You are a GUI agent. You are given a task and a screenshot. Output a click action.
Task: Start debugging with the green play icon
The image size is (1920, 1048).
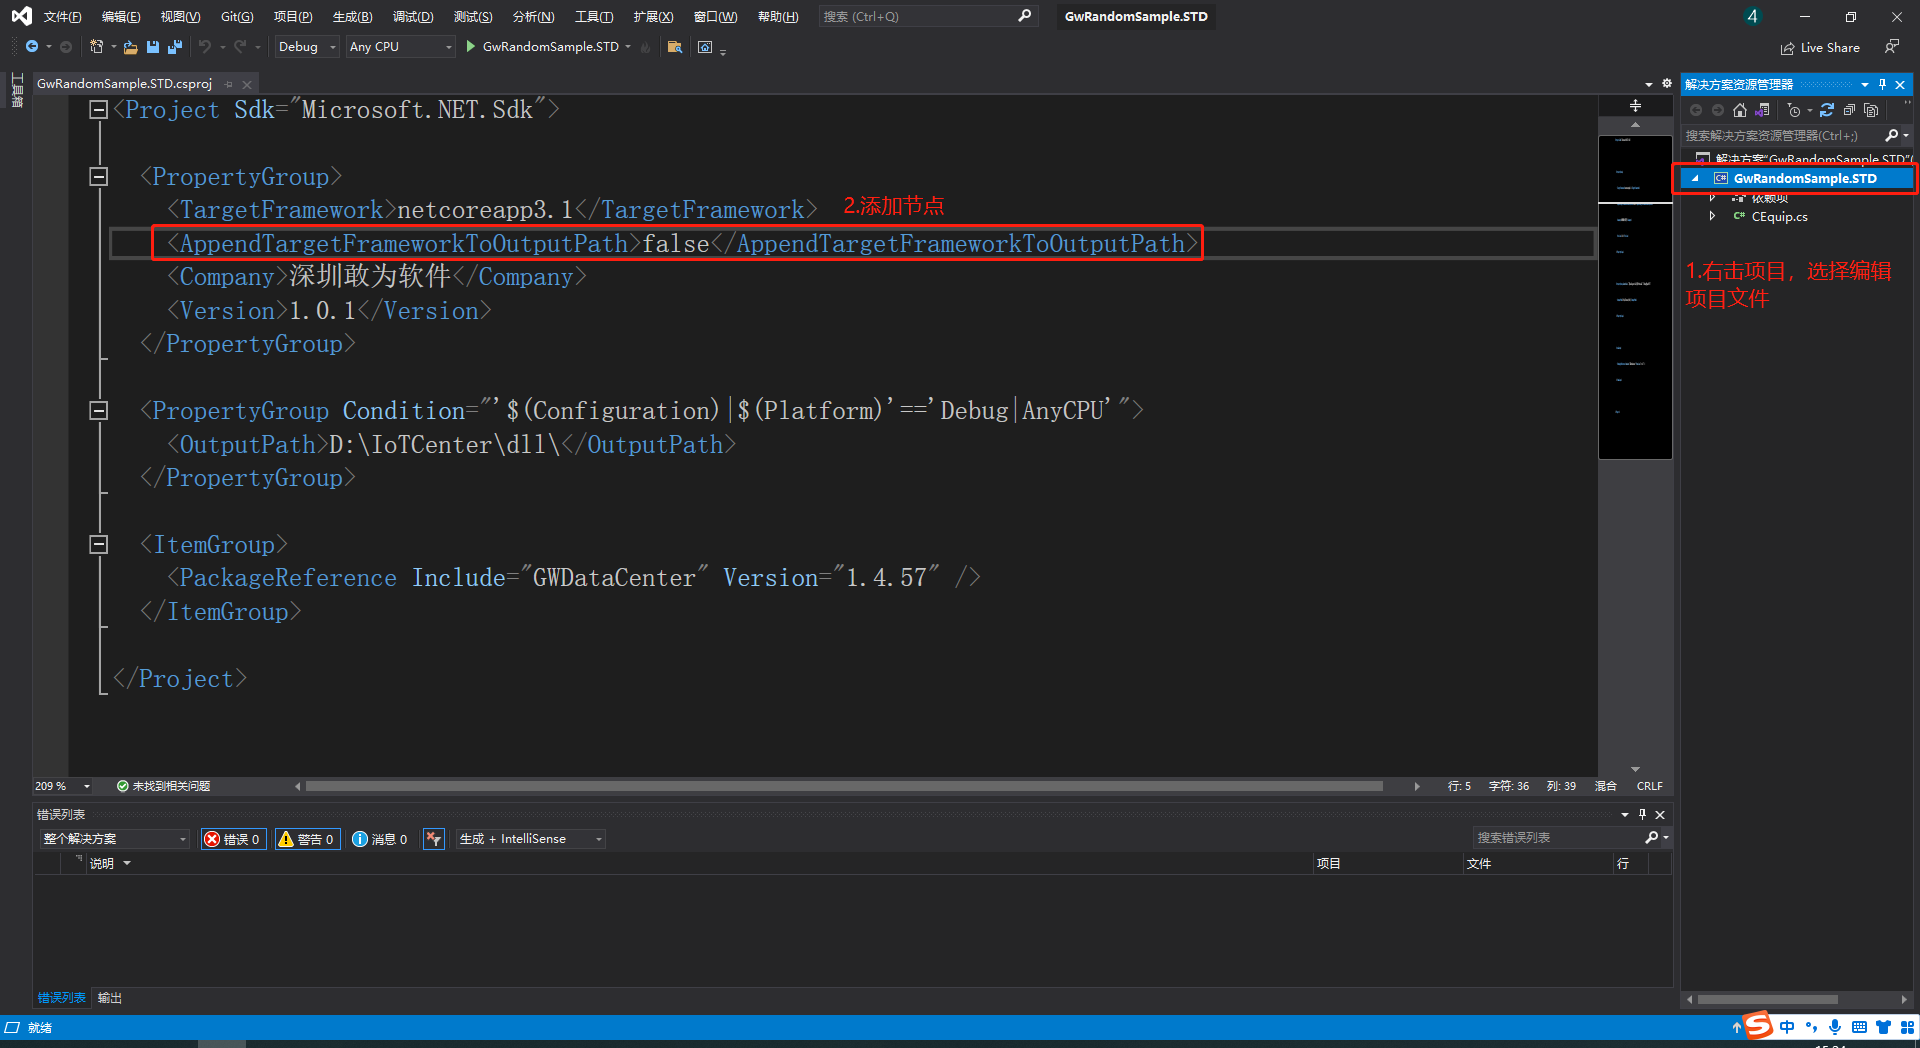pyautogui.click(x=470, y=47)
